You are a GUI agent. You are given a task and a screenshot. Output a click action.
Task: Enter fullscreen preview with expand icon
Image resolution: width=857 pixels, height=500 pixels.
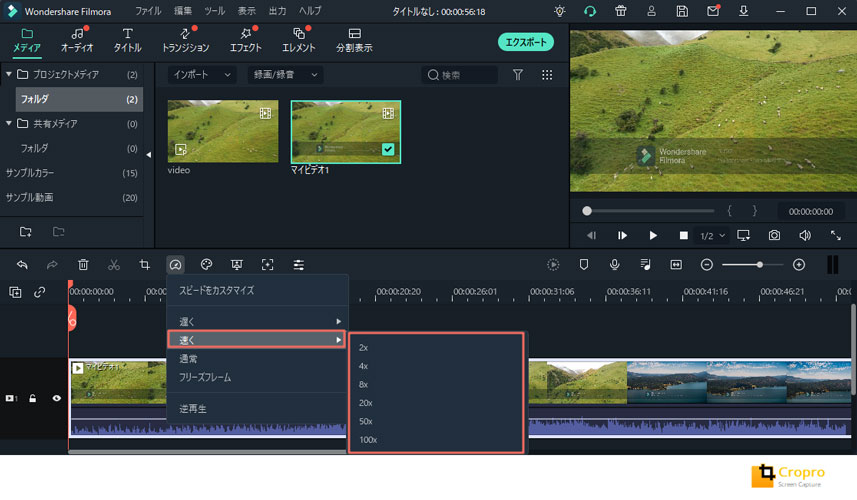pyautogui.click(x=836, y=236)
